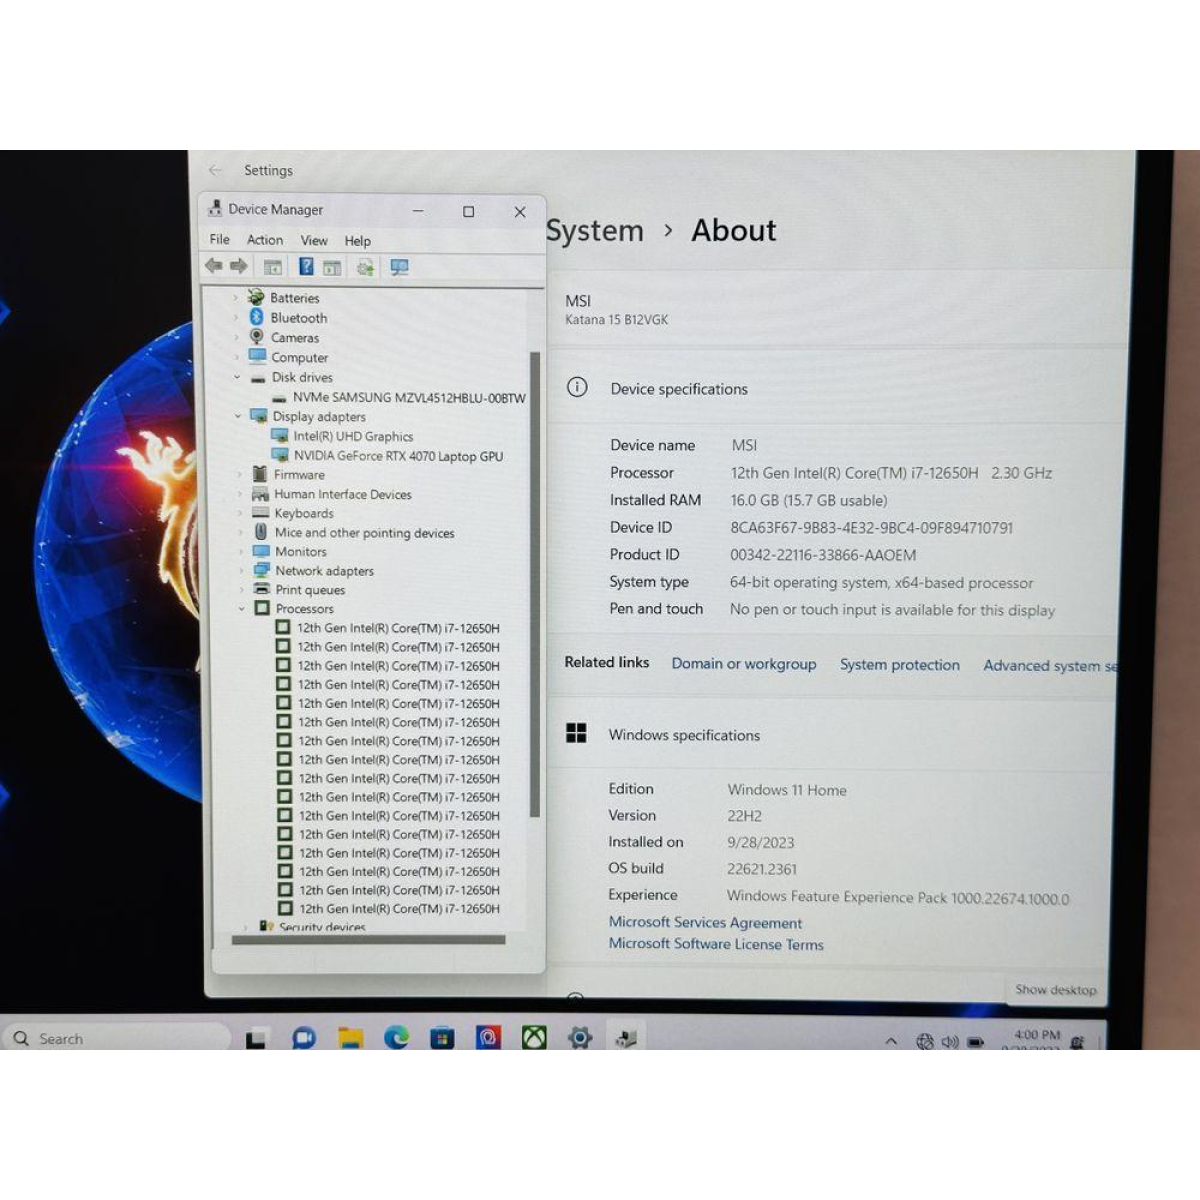Viewport: 1200px width, 1200px height.
Task: Select the NVMe SAMSUNG disk drive entry
Action: 408,398
